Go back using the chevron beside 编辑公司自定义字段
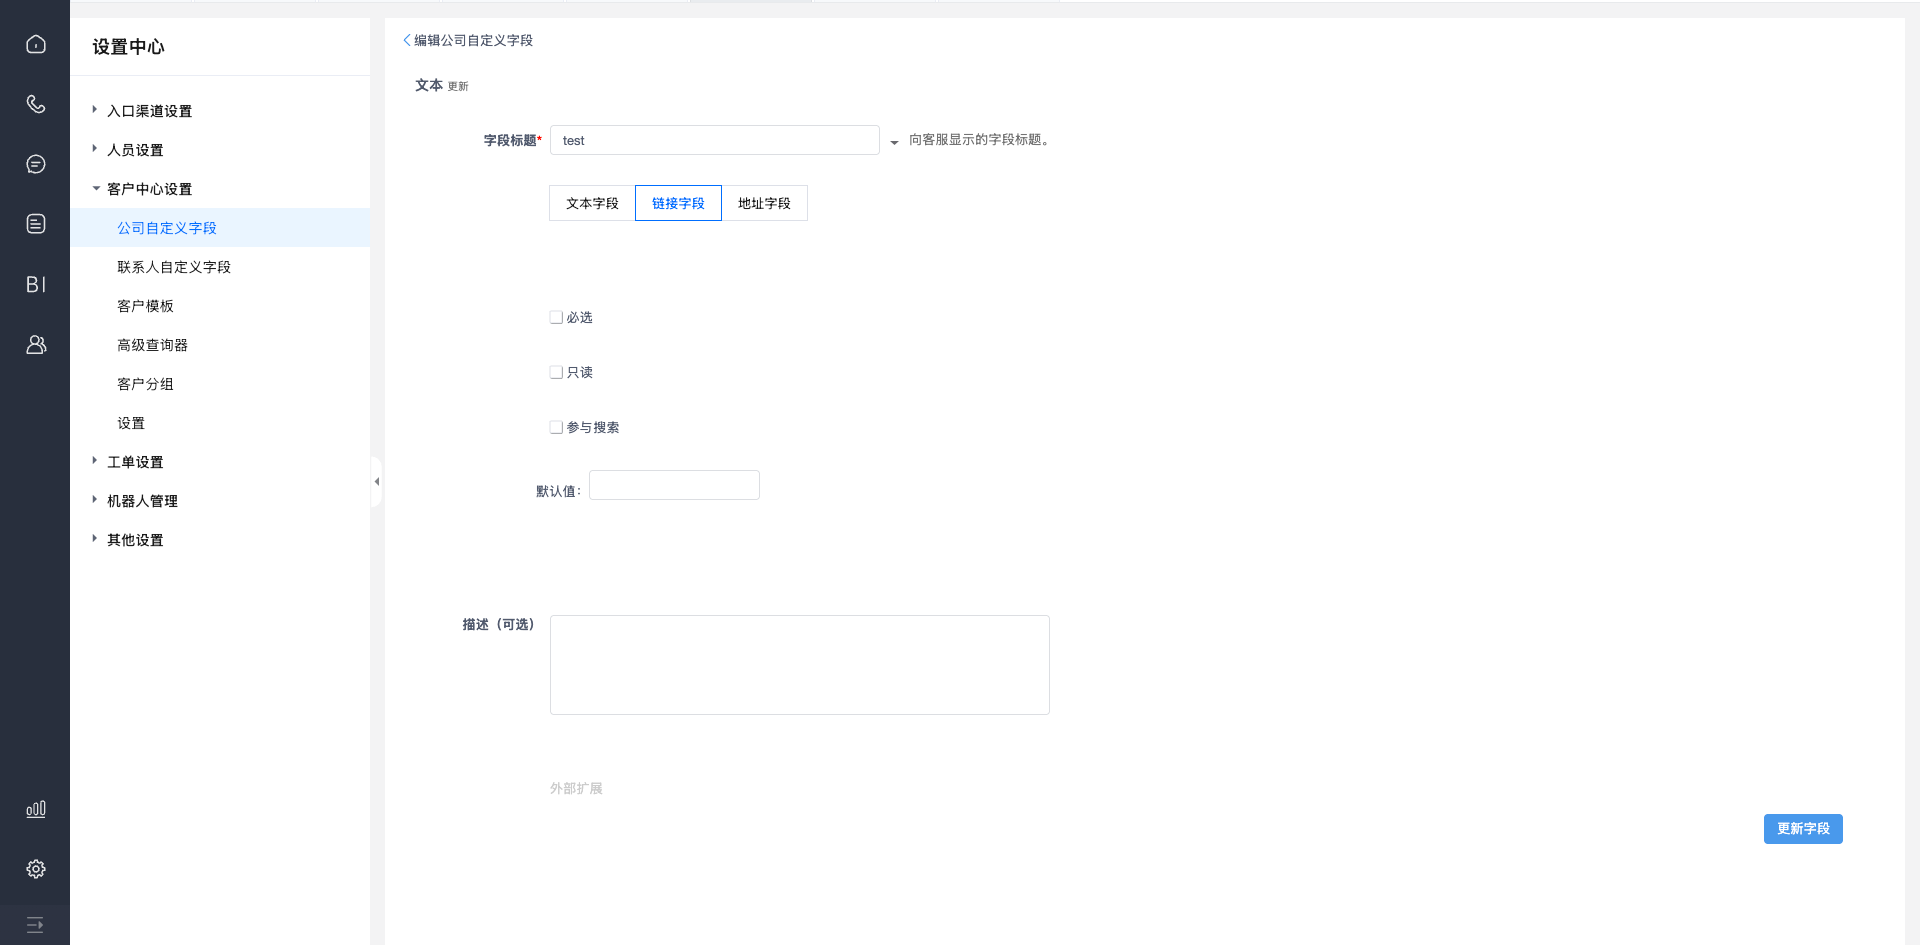This screenshot has height=945, width=1920. coord(407,40)
